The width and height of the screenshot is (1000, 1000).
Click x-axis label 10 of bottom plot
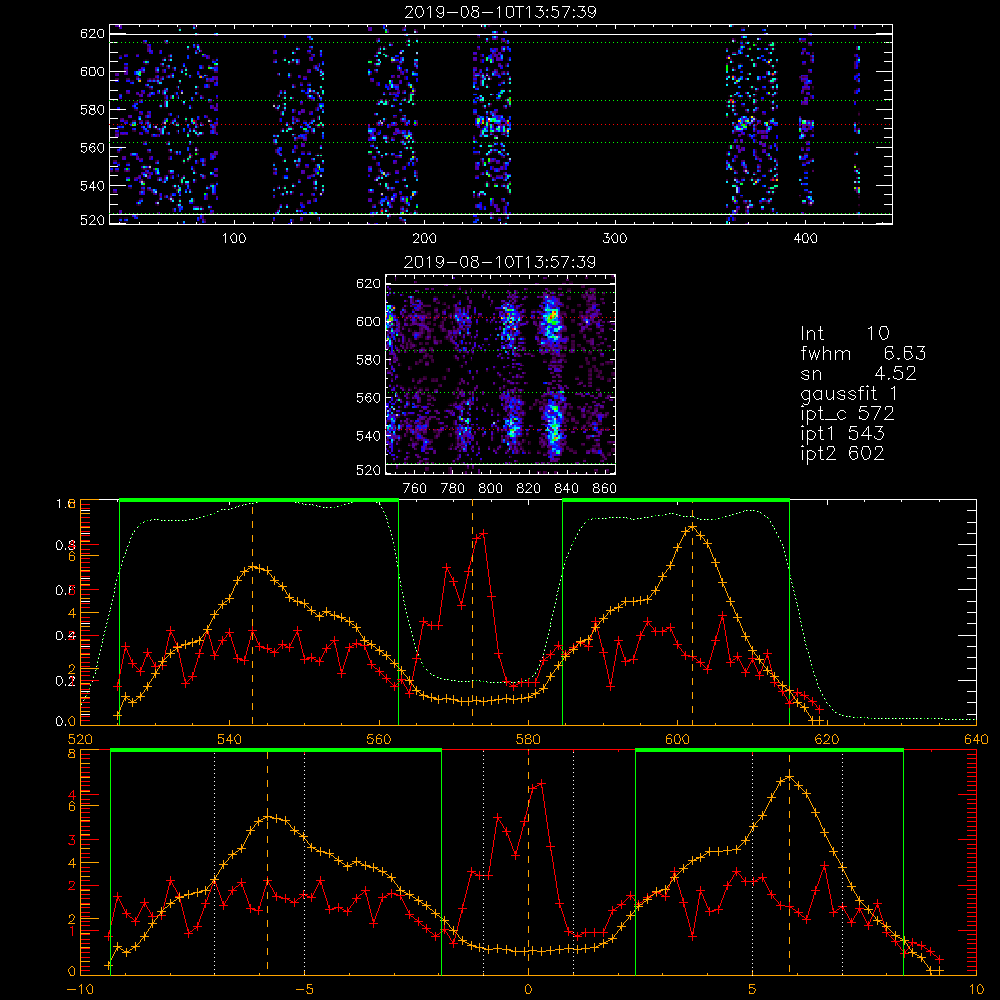point(976,990)
